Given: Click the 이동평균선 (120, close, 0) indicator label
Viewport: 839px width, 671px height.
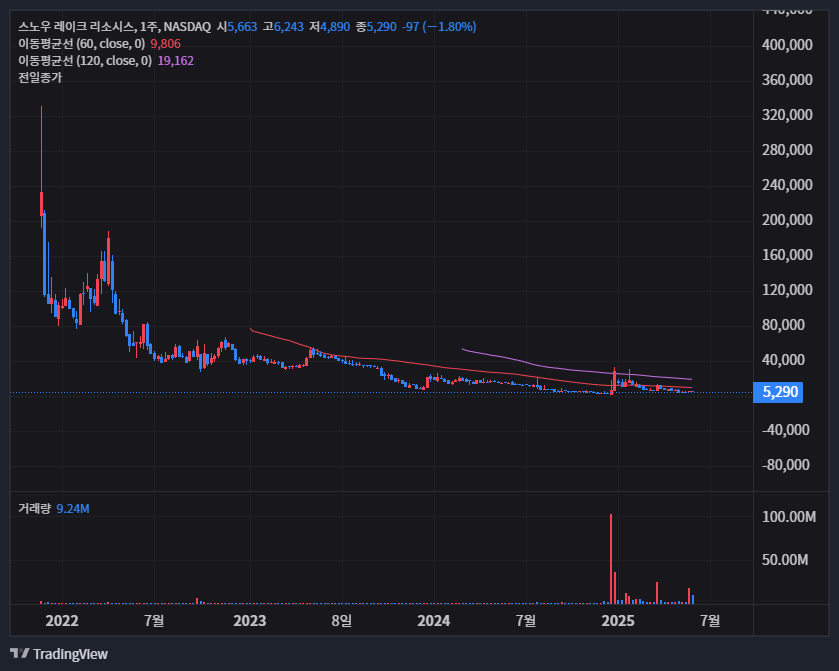Looking at the screenshot, I should pos(85,61).
